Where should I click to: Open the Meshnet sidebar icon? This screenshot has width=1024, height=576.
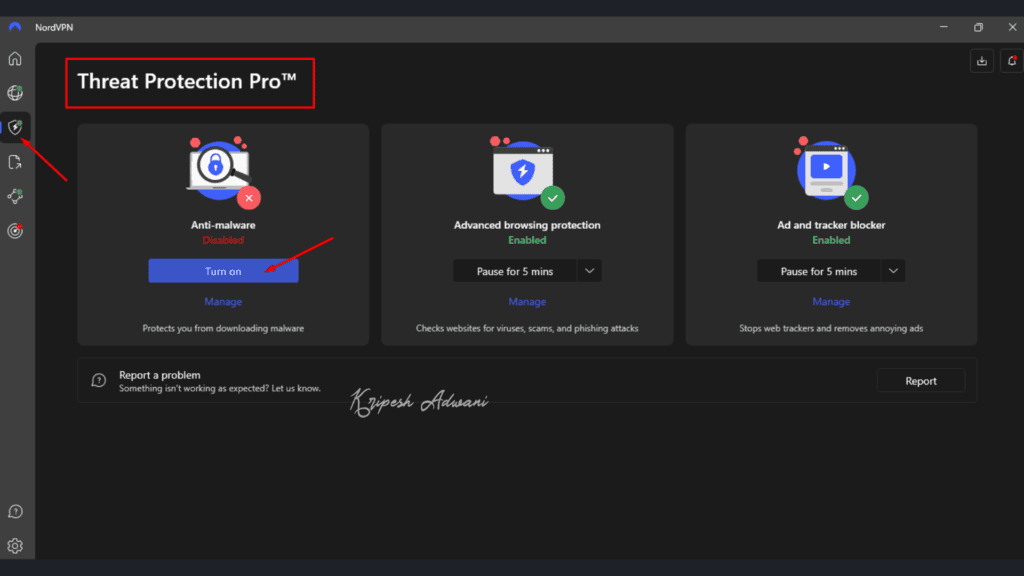[14, 196]
